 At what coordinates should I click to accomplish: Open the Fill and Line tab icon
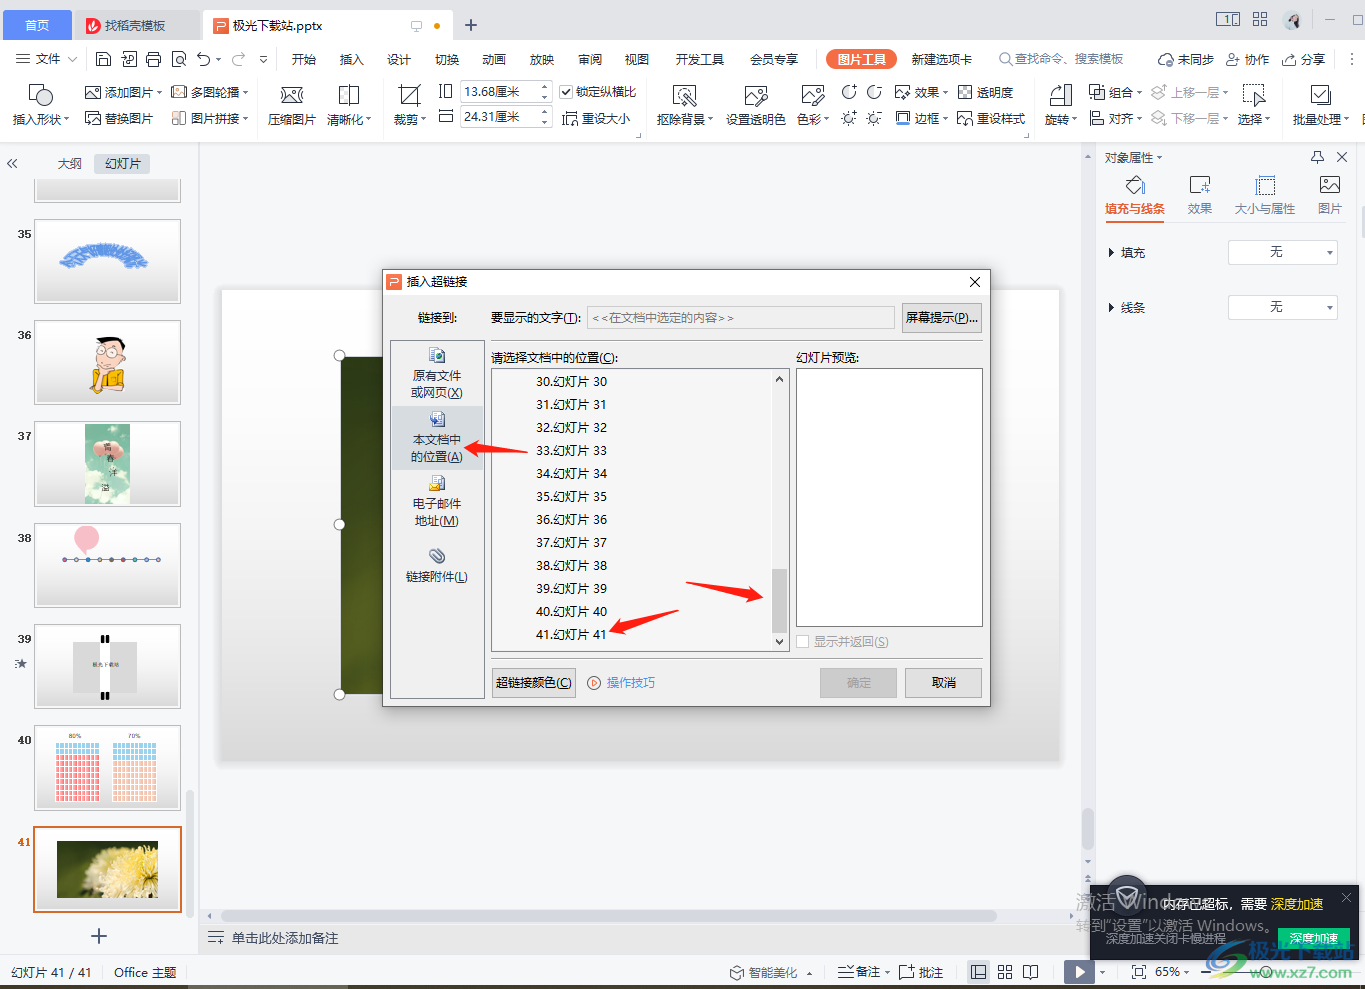click(x=1135, y=185)
